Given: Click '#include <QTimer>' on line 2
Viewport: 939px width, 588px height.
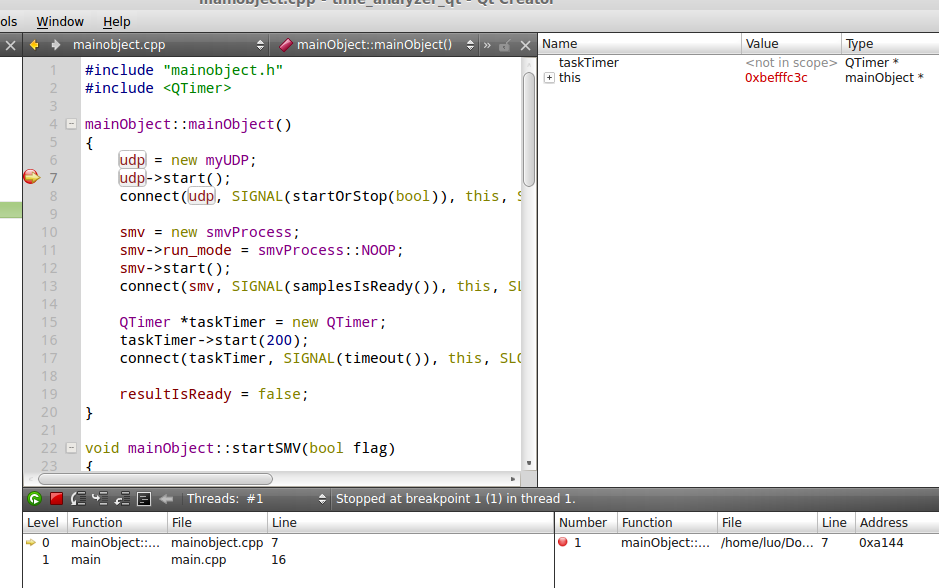Looking at the screenshot, I should 158,88.
